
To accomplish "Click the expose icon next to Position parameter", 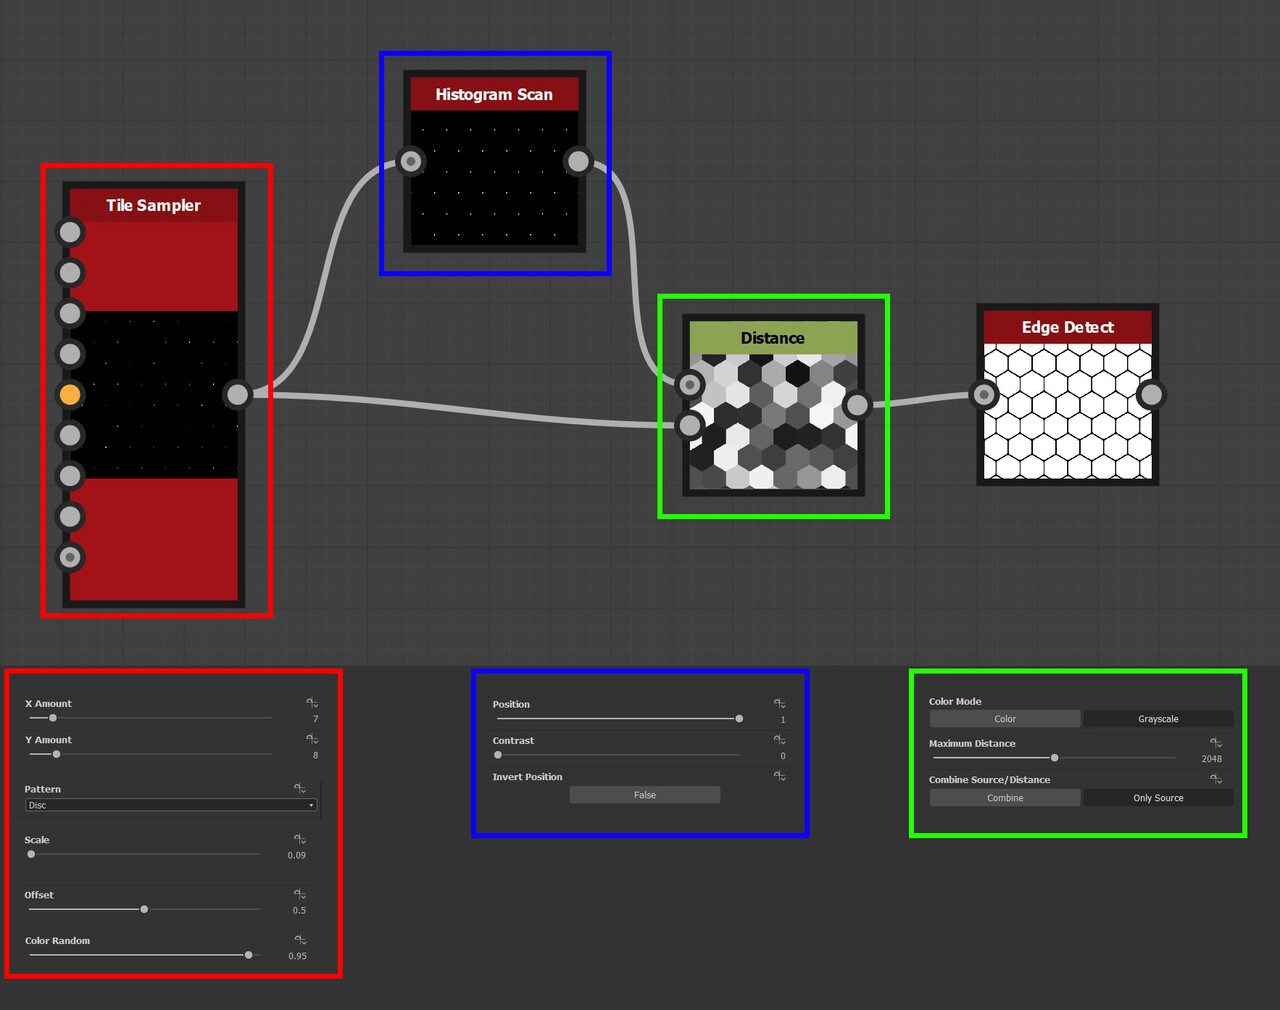I will [779, 703].
